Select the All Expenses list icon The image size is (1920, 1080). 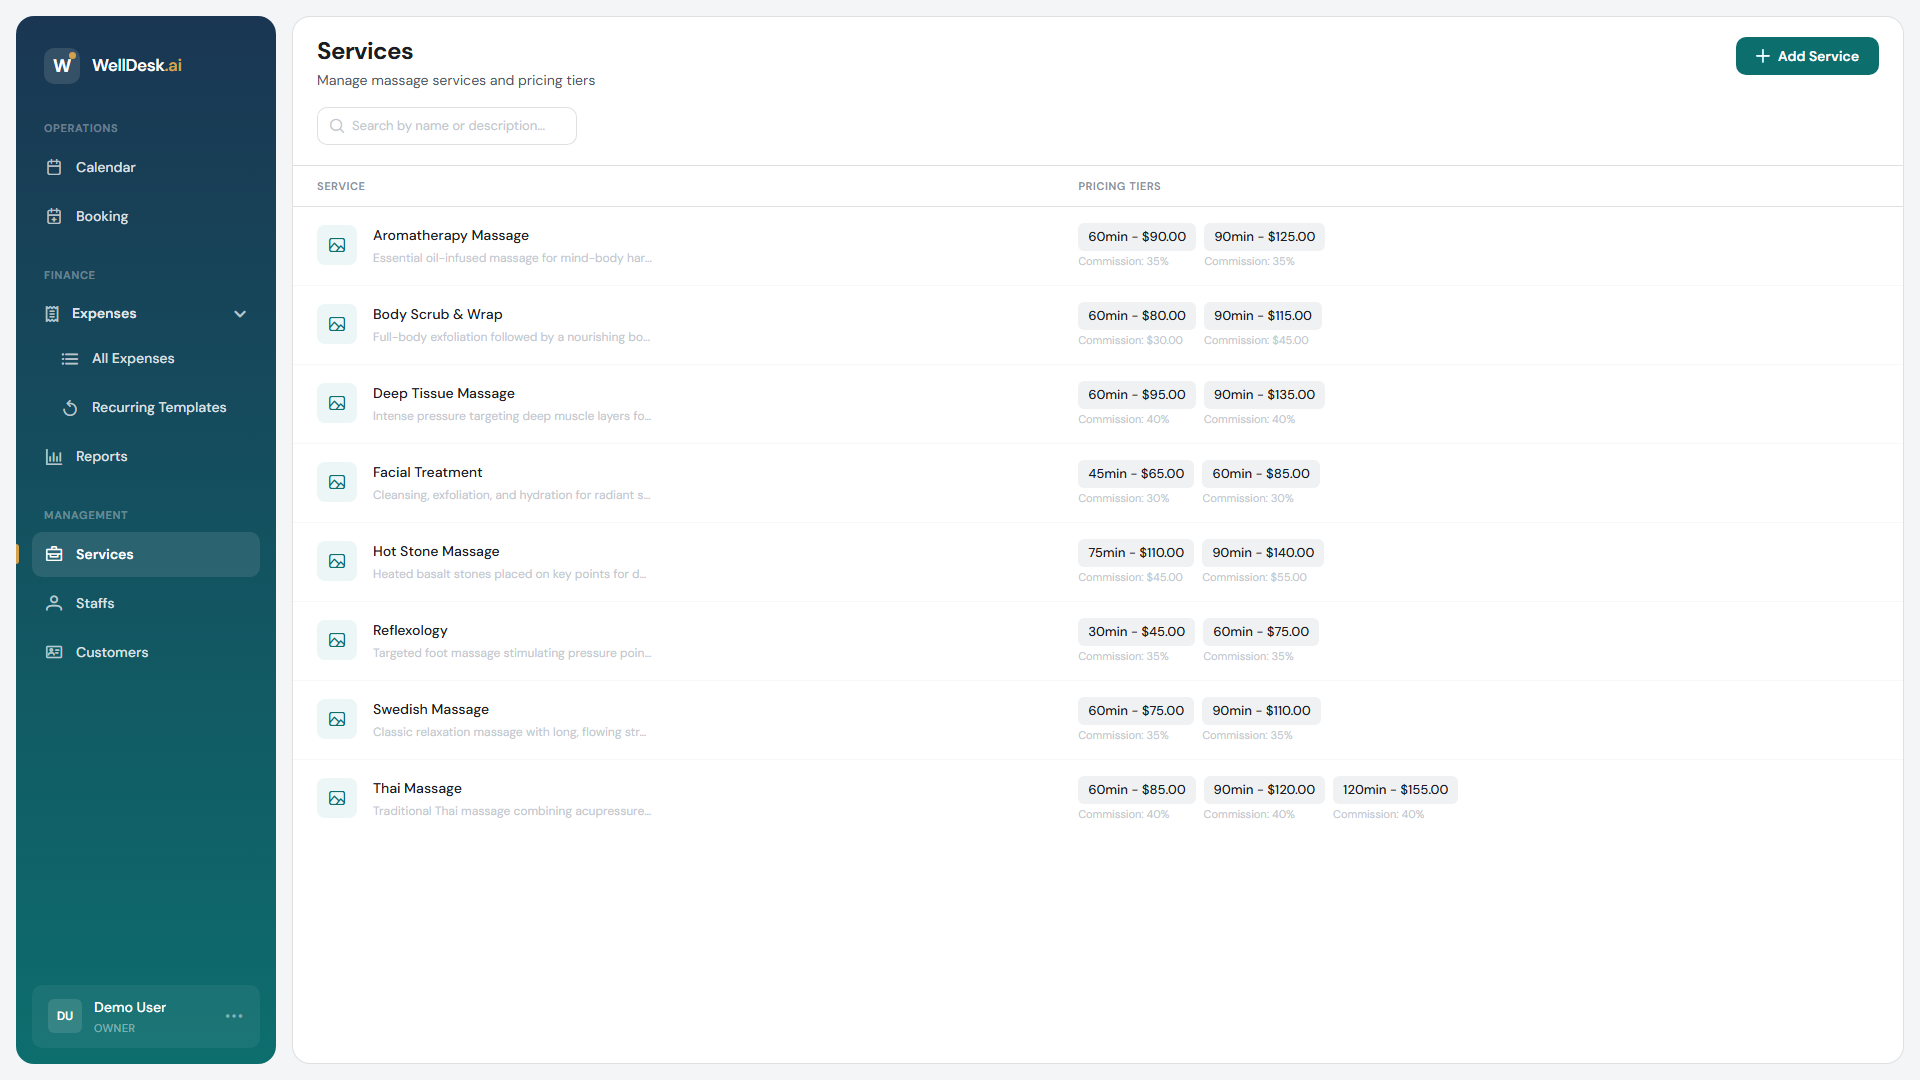pyautogui.click(x=69, y=358)
